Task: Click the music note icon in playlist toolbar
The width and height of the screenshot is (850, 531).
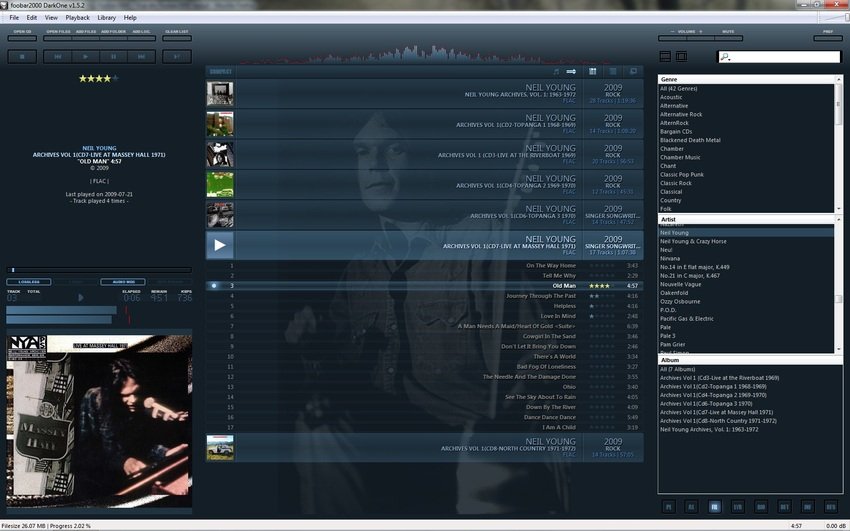Action: coord(556,72)
